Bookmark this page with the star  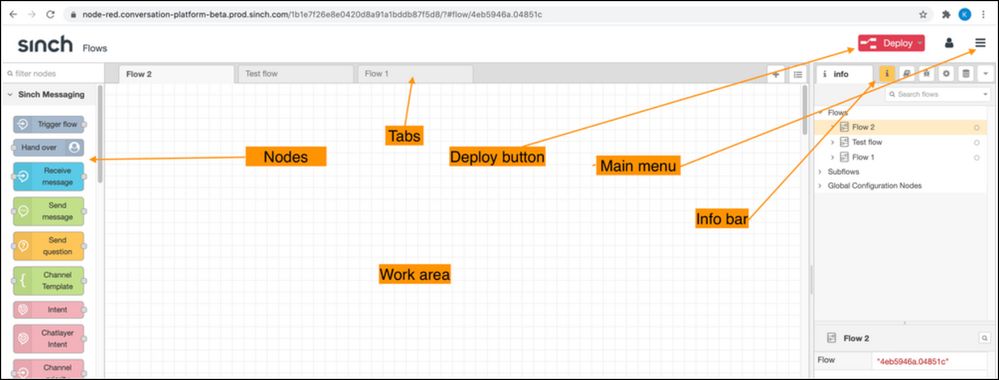point(923,13)
